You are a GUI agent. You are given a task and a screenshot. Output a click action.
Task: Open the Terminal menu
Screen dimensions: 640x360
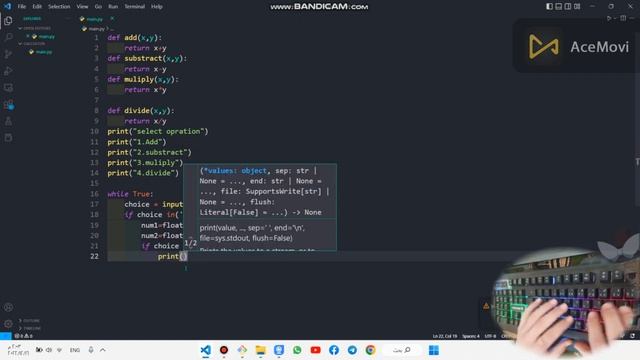[134, 7]
